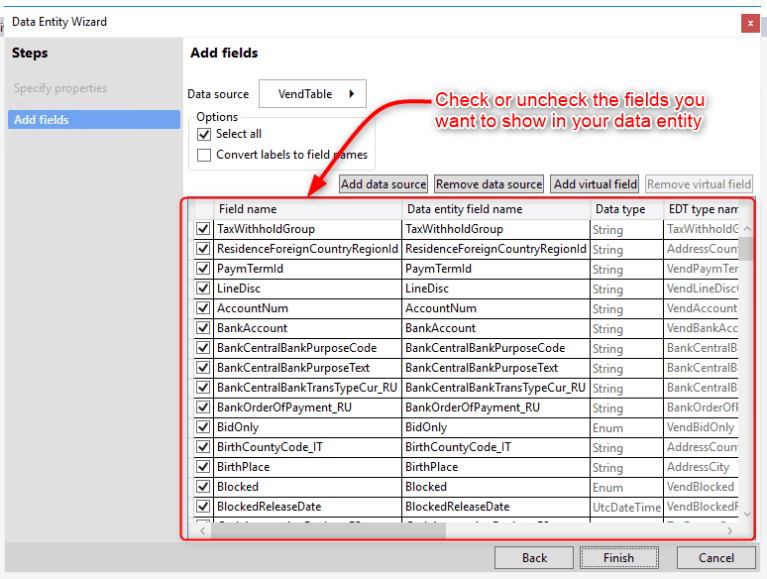This screenshot has width=767, height=579.
Task: Enable Convert labels to field names checkbox
Action: [204, 155]
